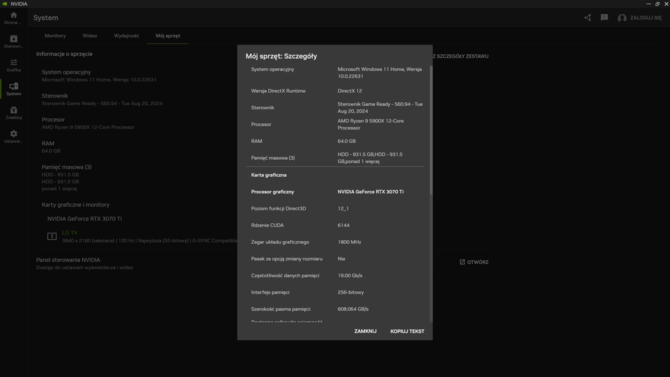Click the LG TV monitor icon

52,236
